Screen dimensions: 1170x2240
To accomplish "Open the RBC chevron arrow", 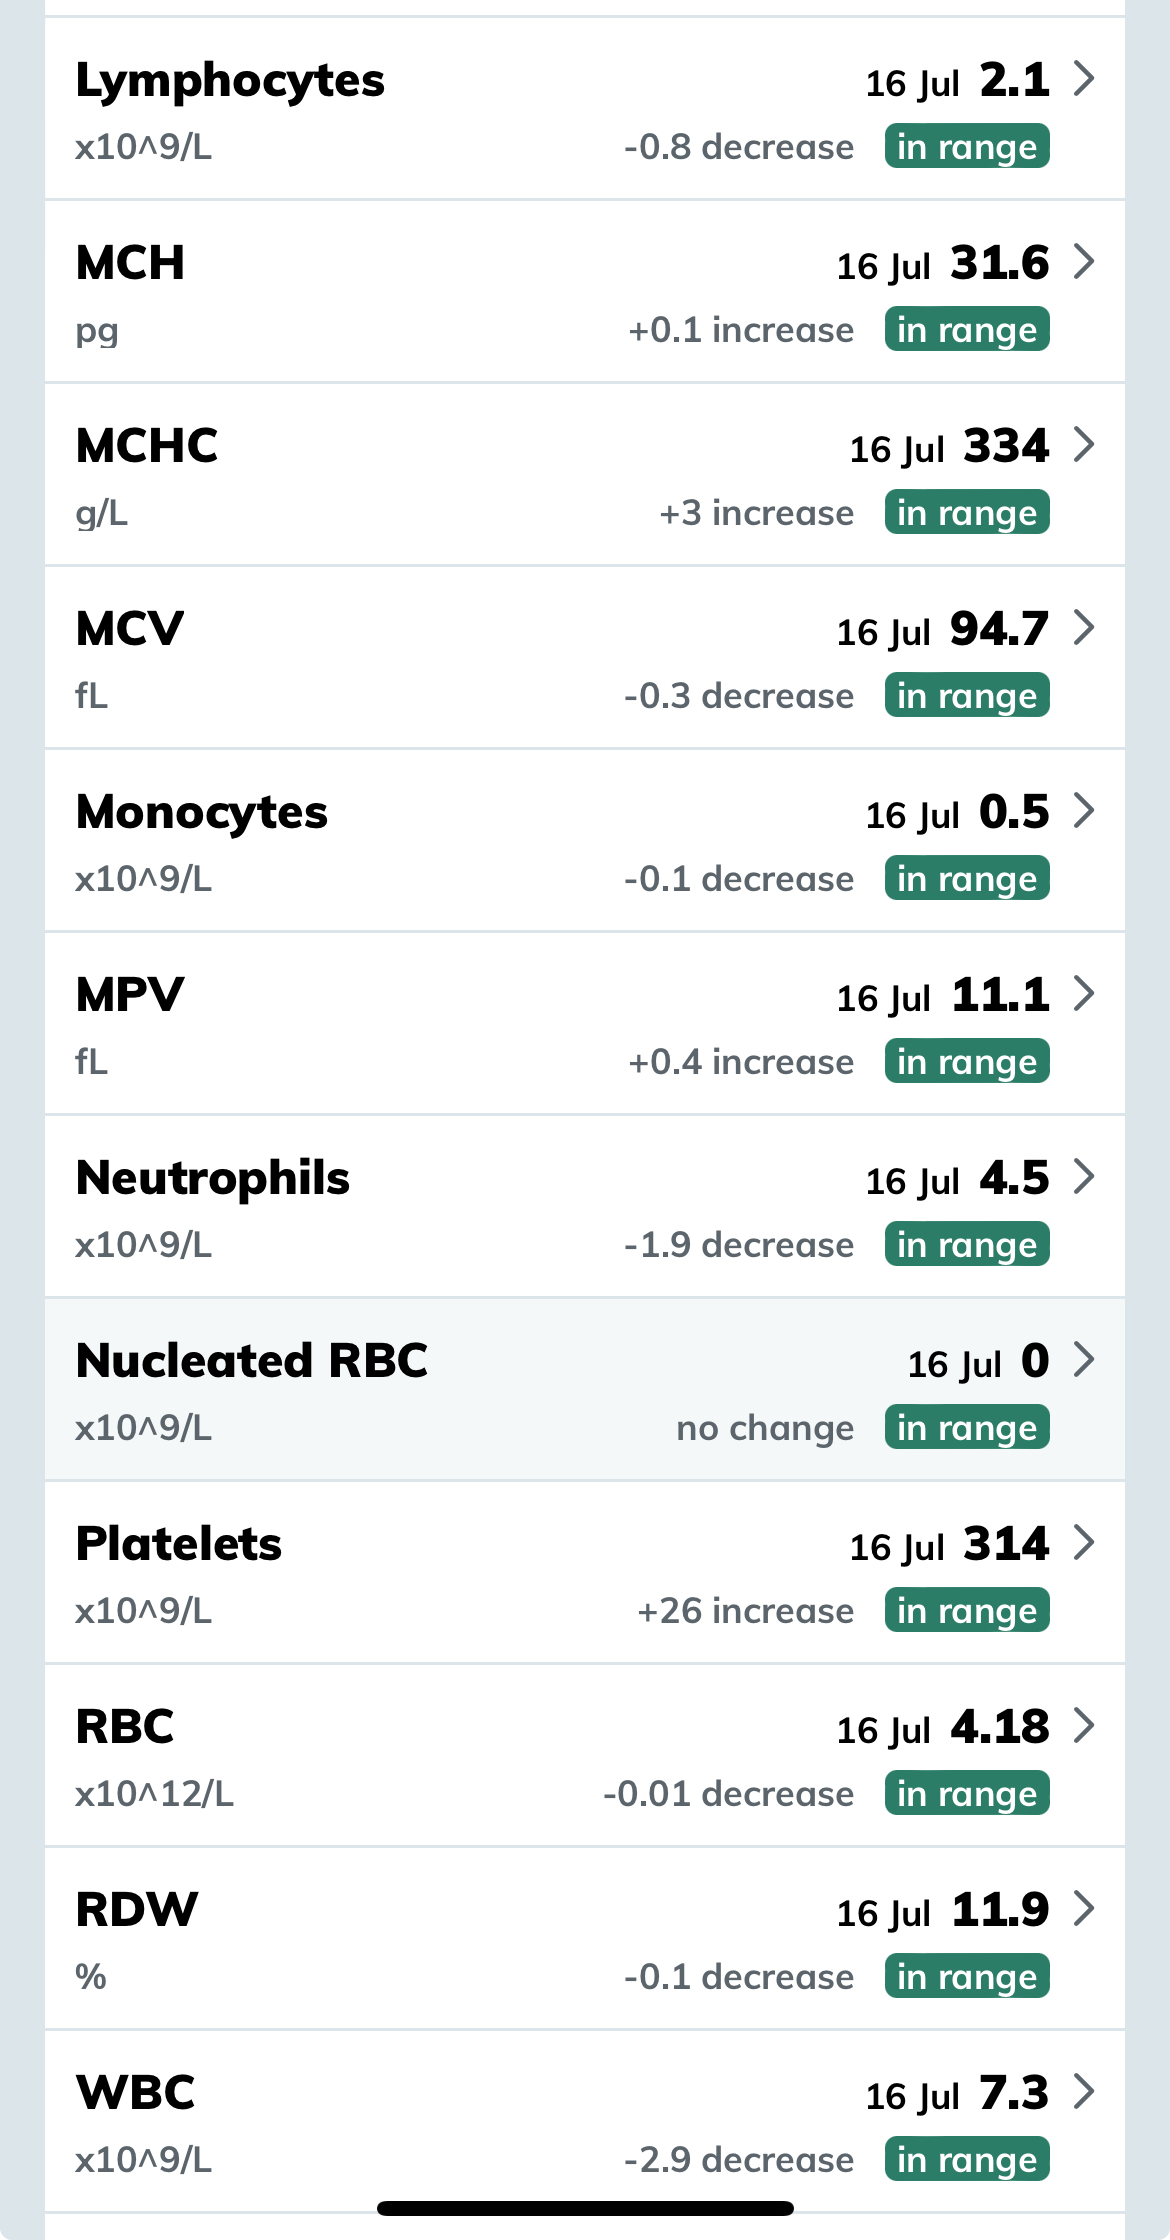I will click(1084, 1725).
